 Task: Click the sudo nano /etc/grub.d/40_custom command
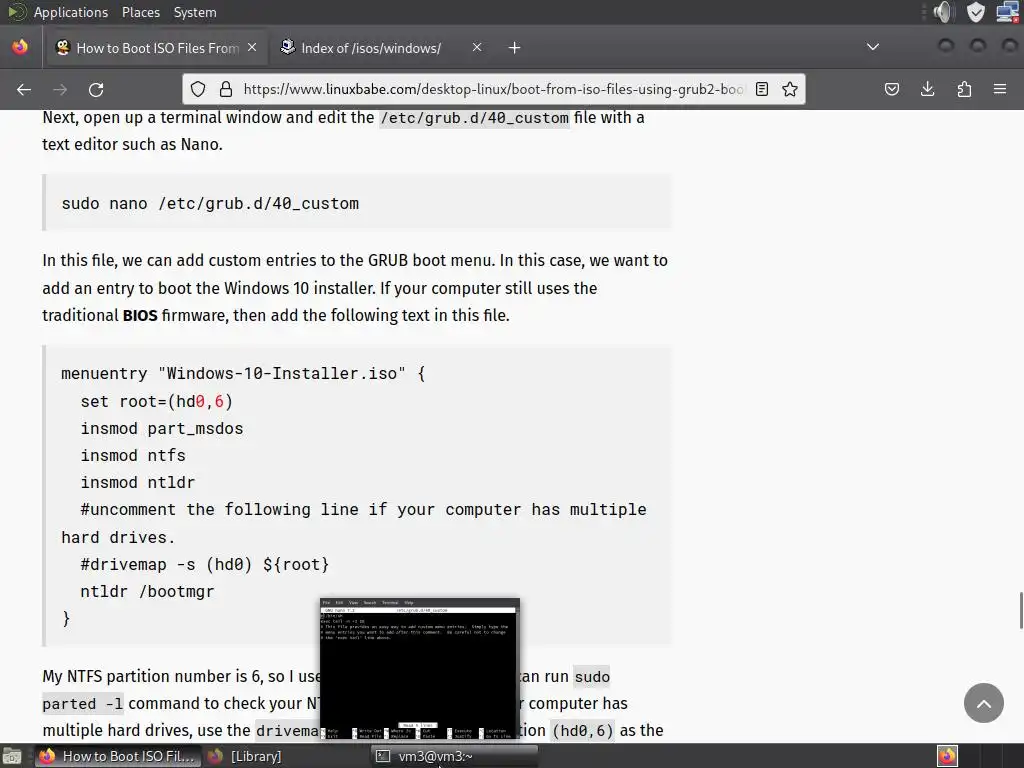click(x=210, y=203)
